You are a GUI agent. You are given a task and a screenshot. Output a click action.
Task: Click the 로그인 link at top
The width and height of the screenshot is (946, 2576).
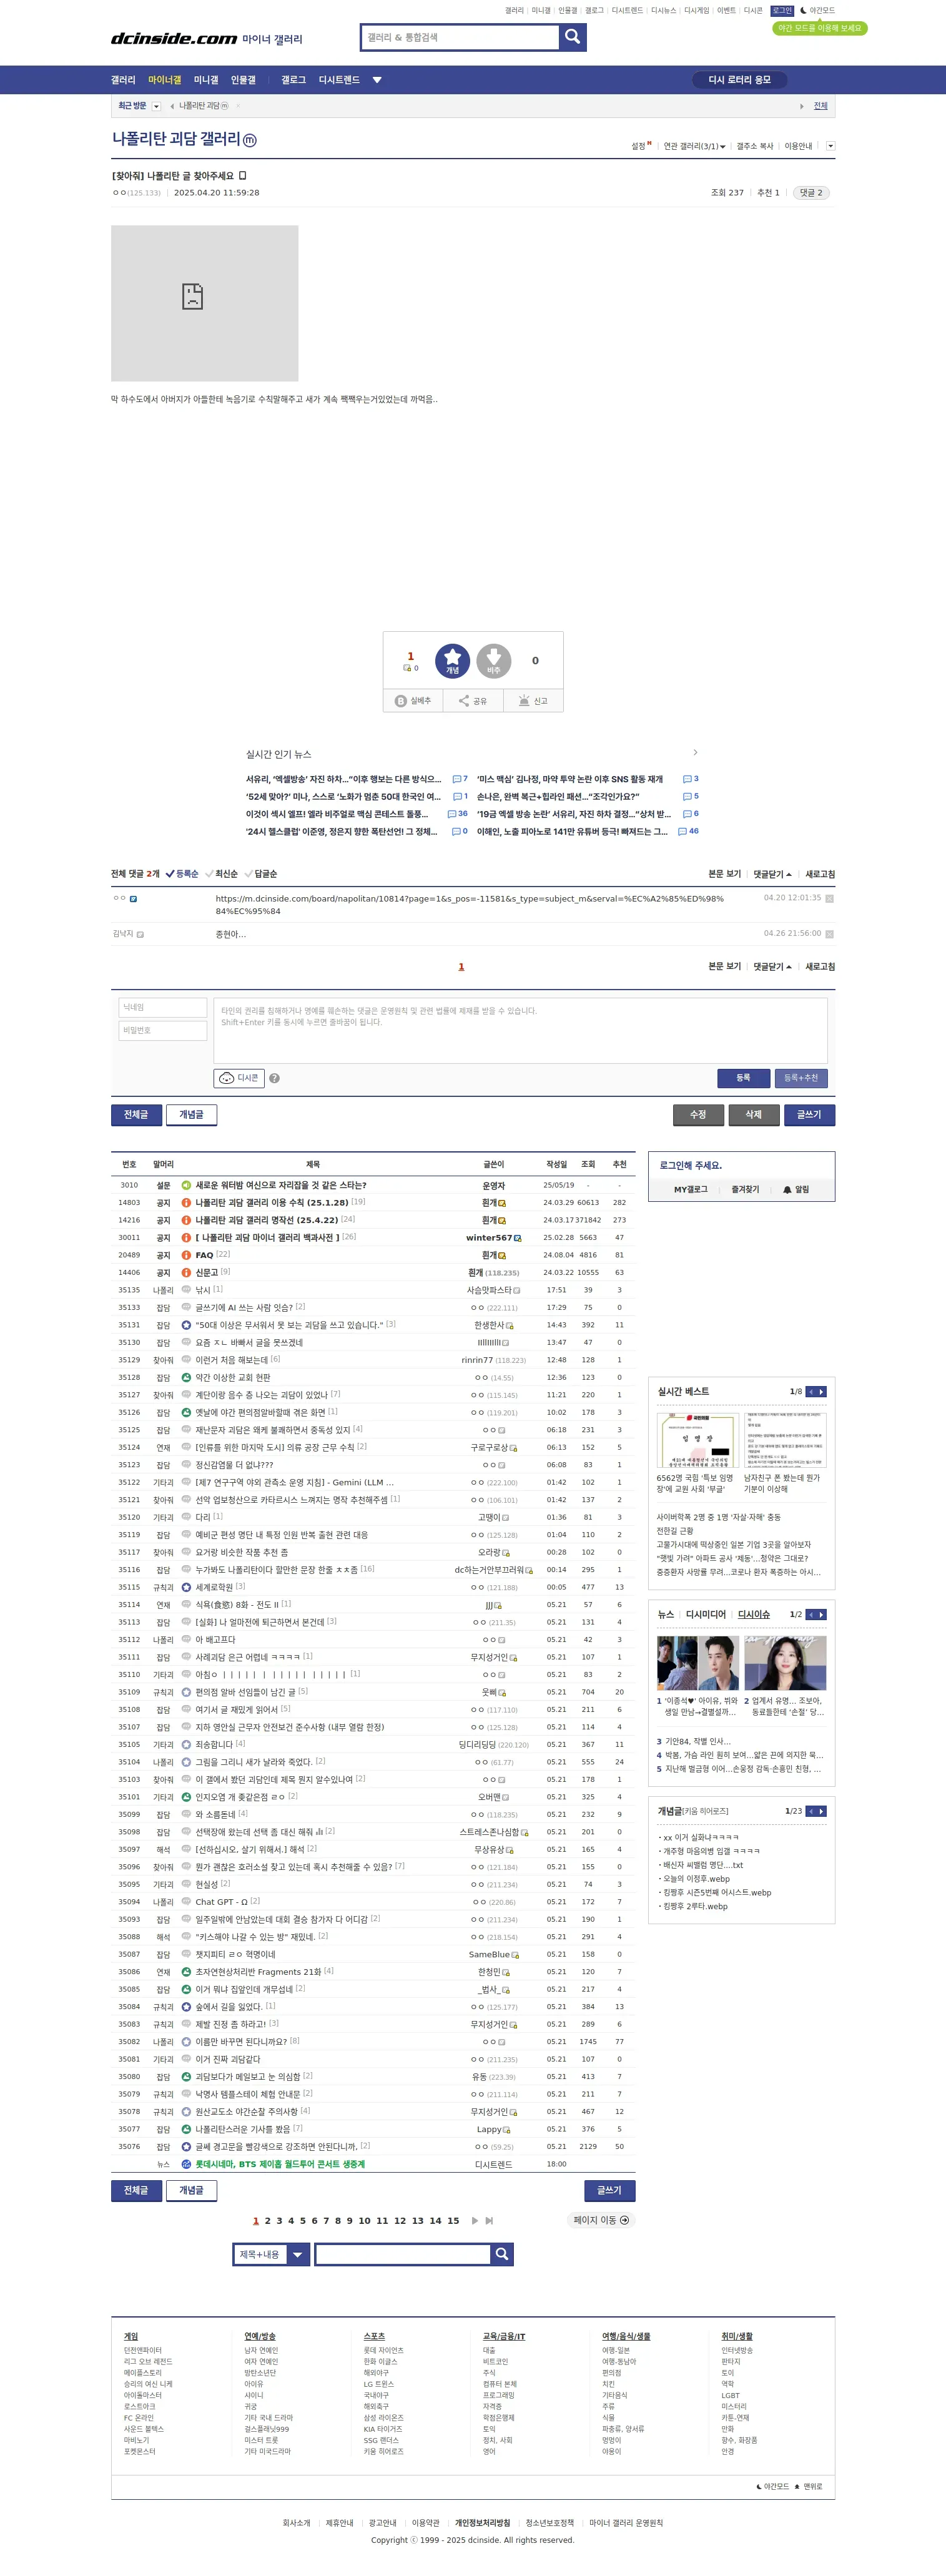pos(782,10)
